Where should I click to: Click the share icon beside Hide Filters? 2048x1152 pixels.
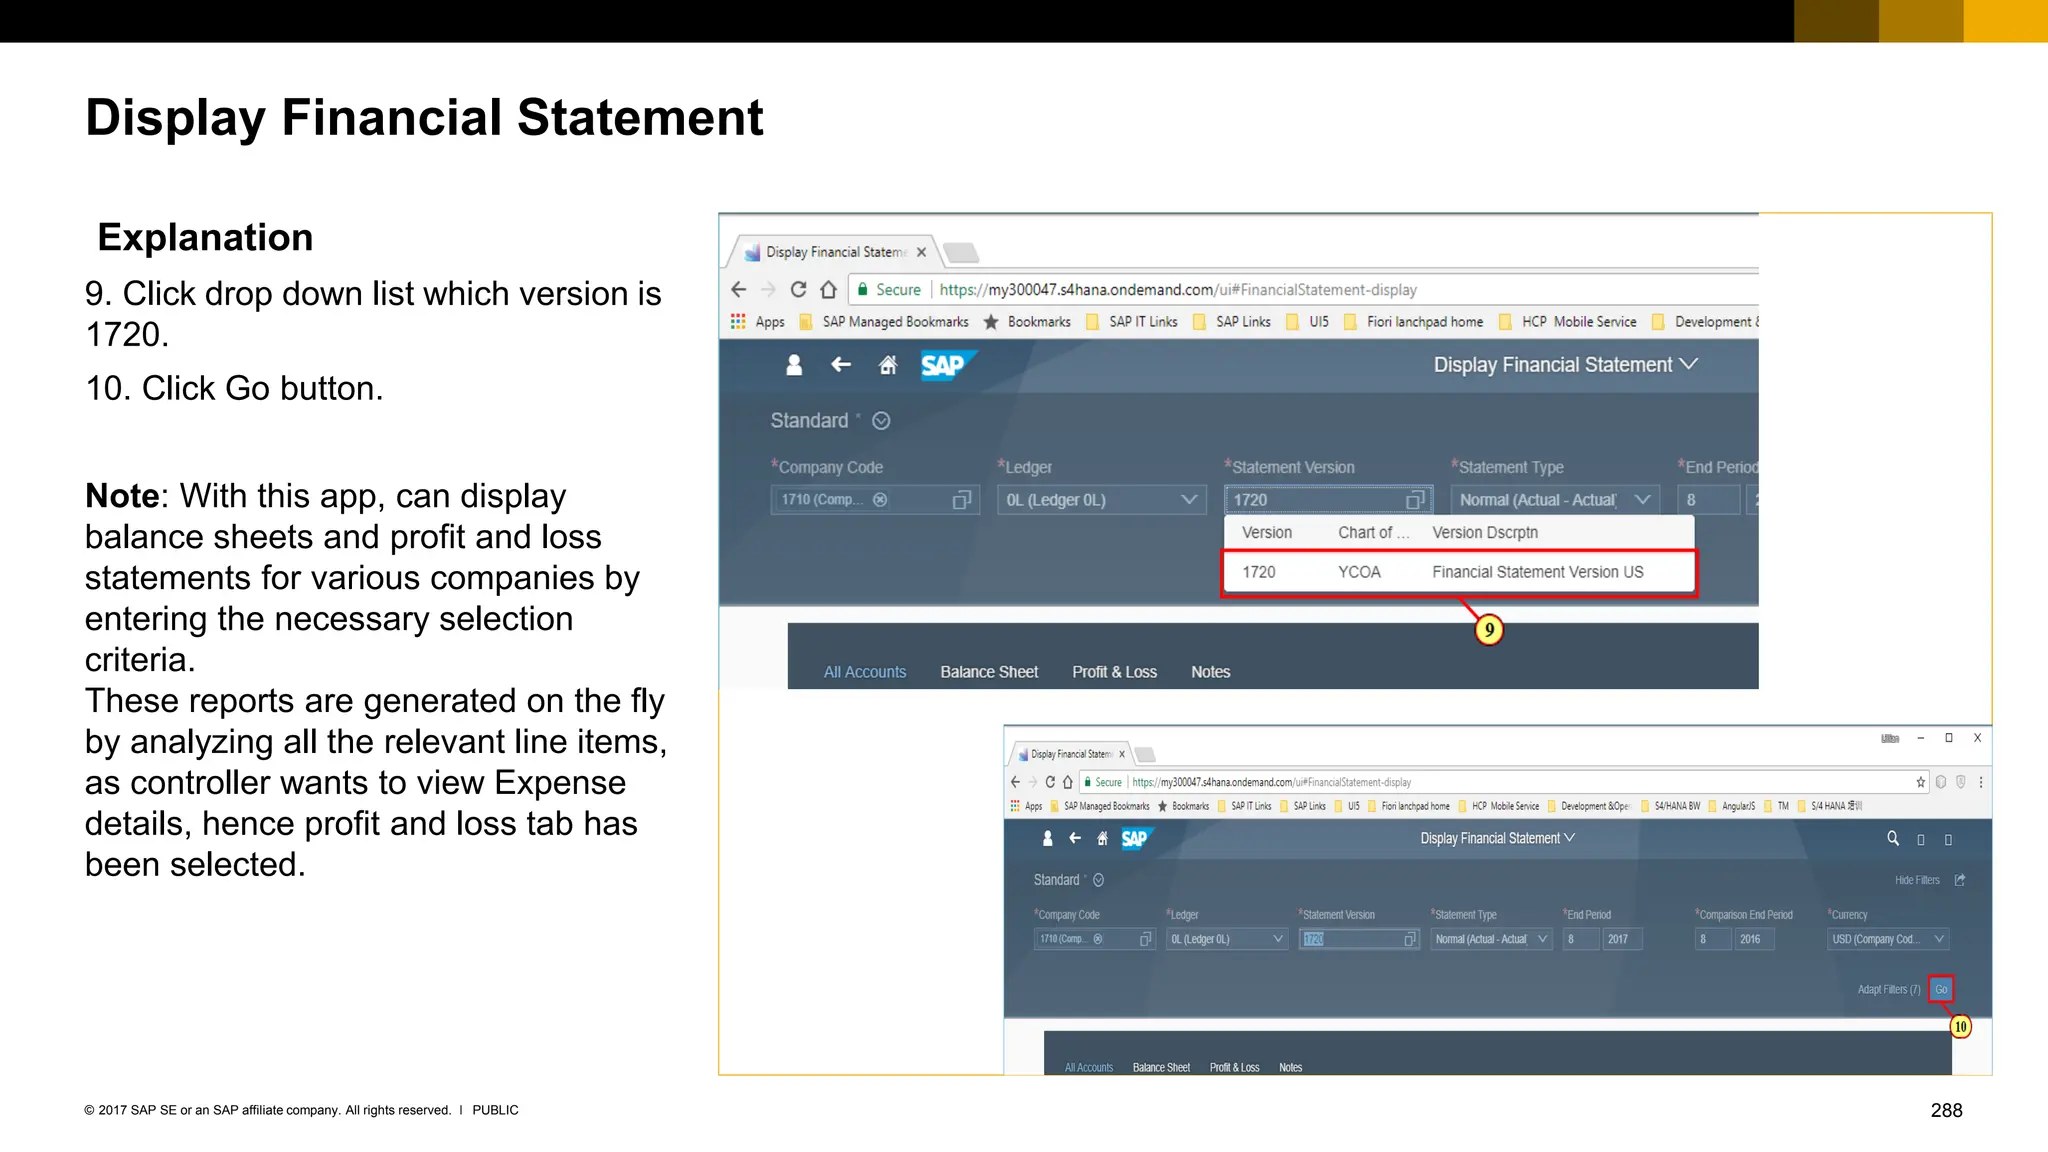(1960, 880)
